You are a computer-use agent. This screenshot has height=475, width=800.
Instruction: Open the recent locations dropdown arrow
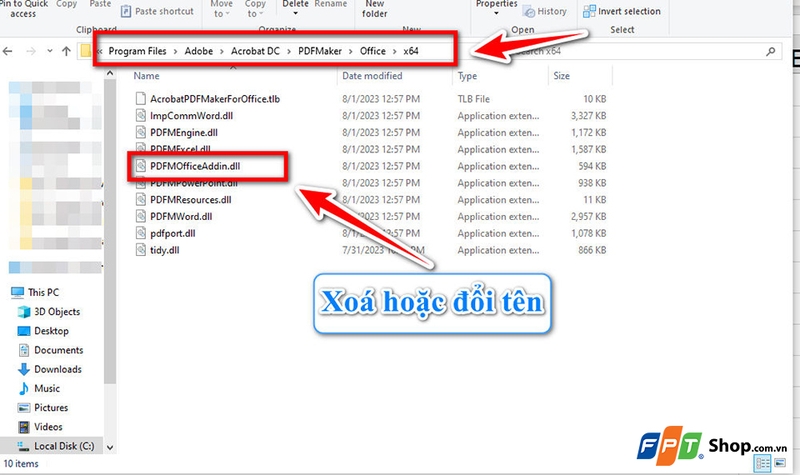pos(49,51)
